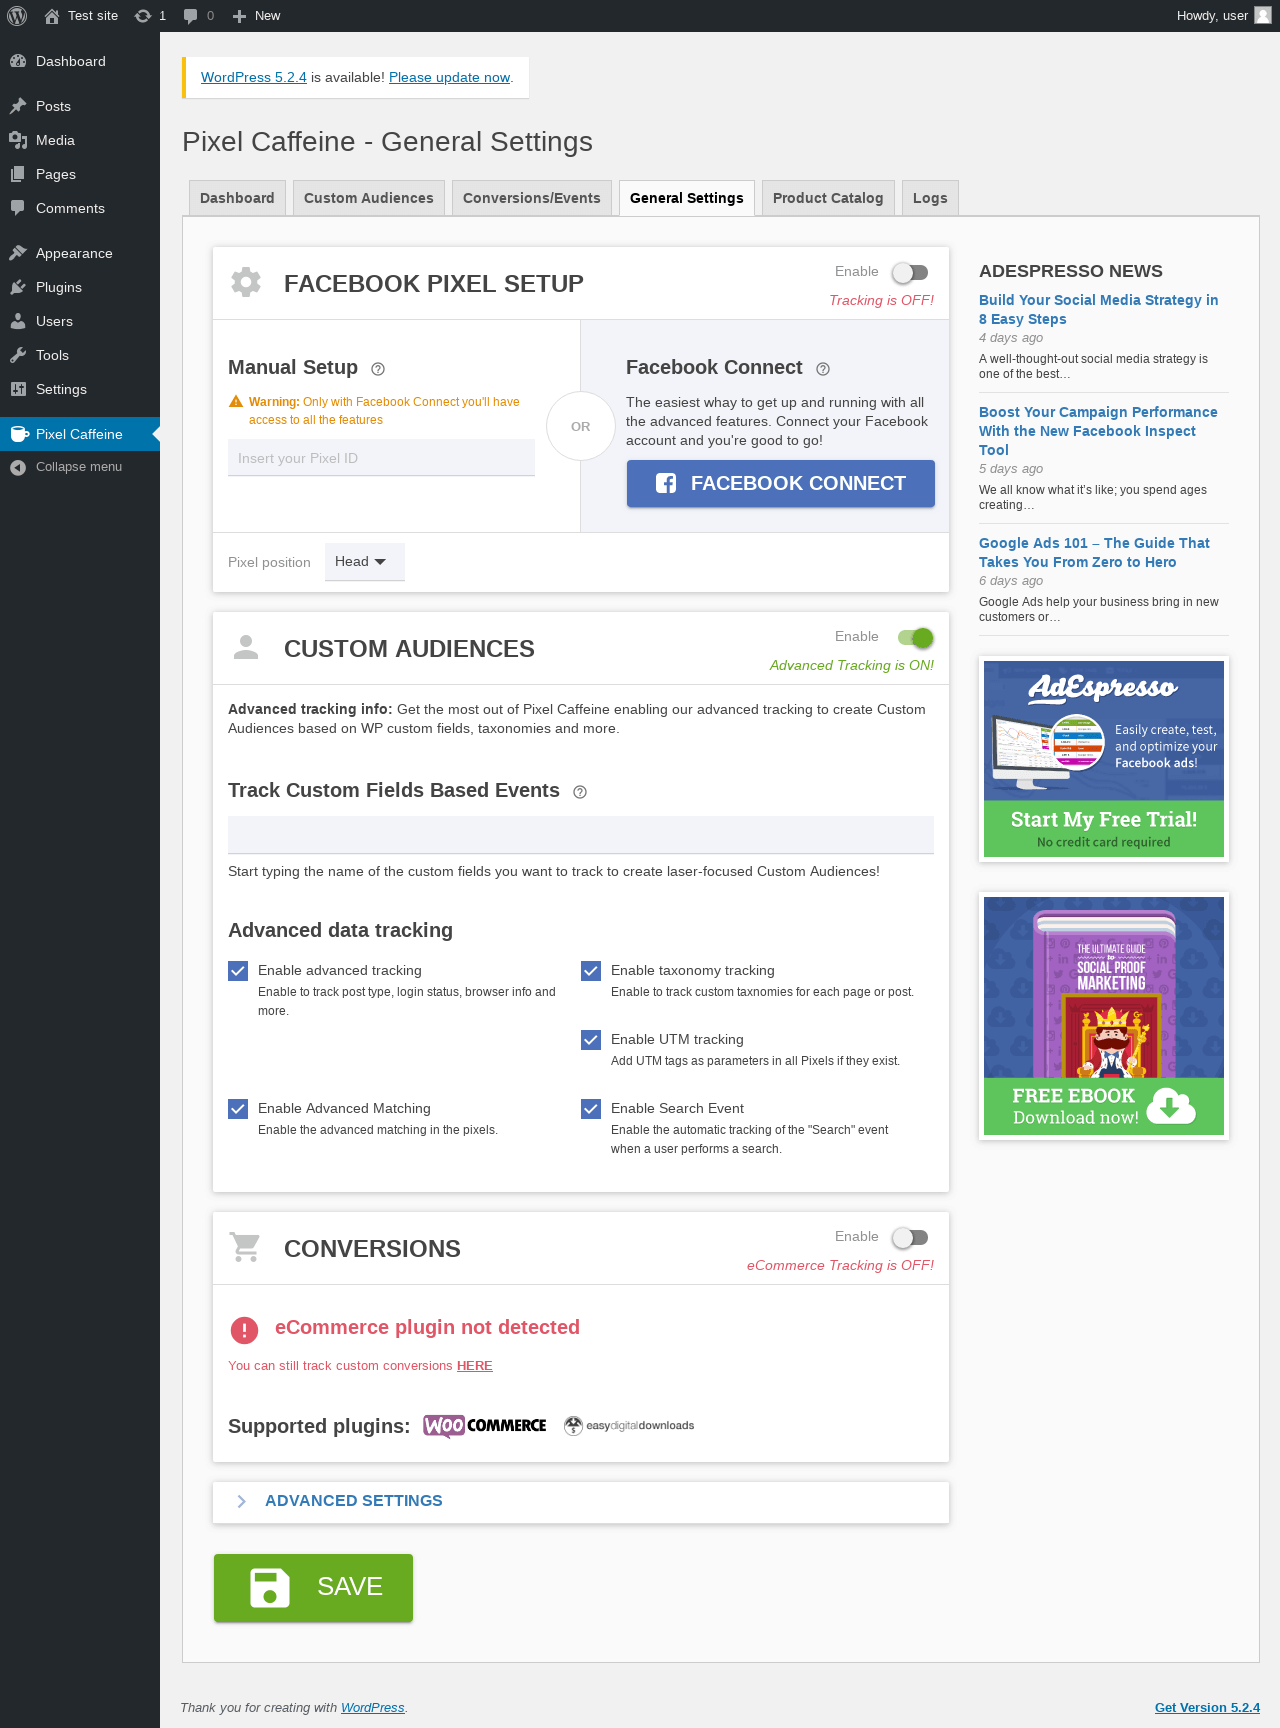Open the Plugins menu item
Viewport: 1280px width, 1728px height.
pos(80,287)
